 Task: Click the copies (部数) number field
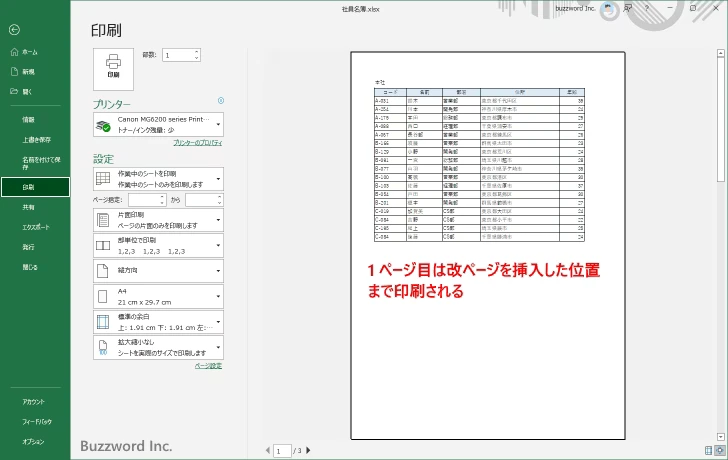click(177, 55)
